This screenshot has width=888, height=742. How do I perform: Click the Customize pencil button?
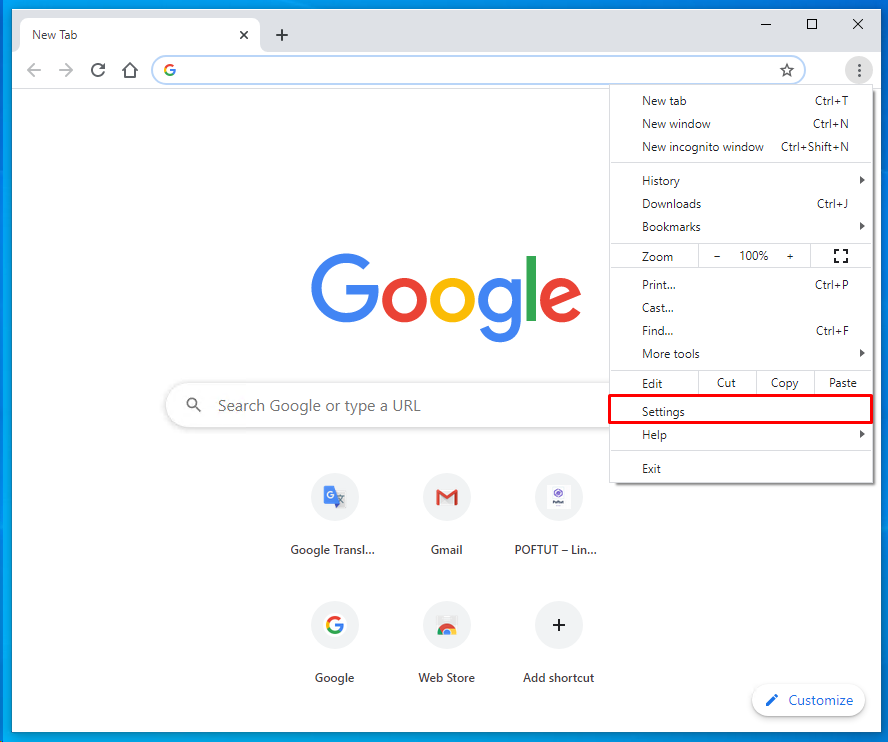[x=808, y=700]
